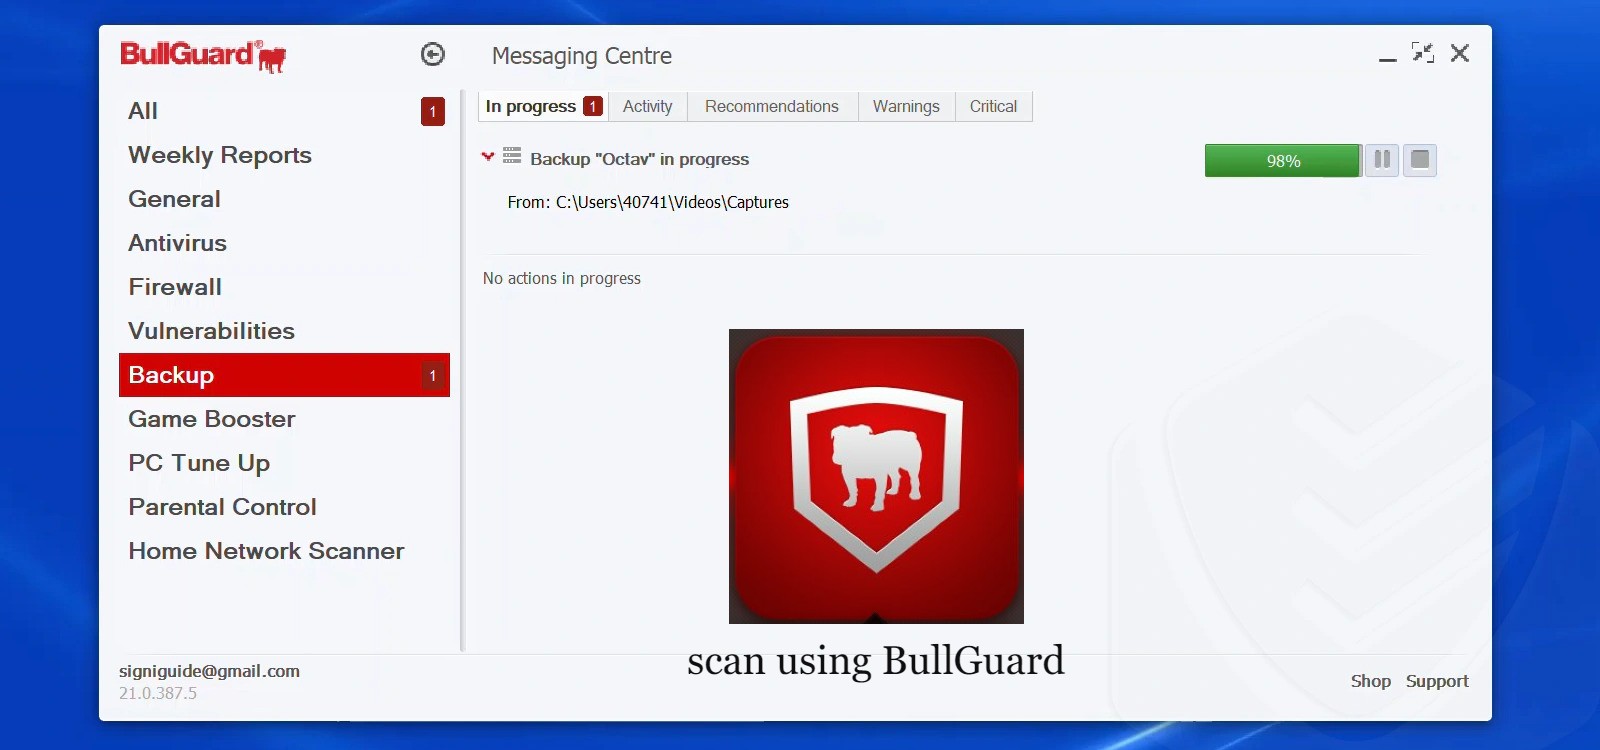Open Weekly Reports category
Screen dimensions: 1600x750
click(284, 155)
